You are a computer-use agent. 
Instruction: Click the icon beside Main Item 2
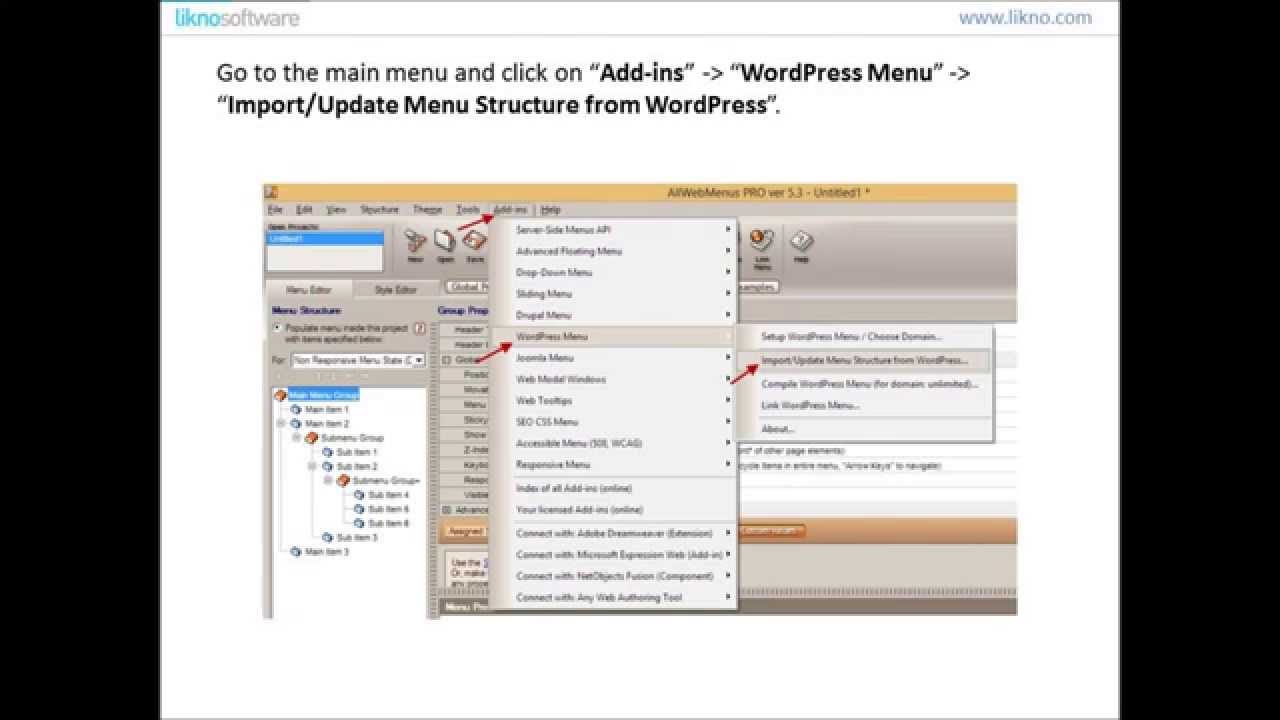296,423
